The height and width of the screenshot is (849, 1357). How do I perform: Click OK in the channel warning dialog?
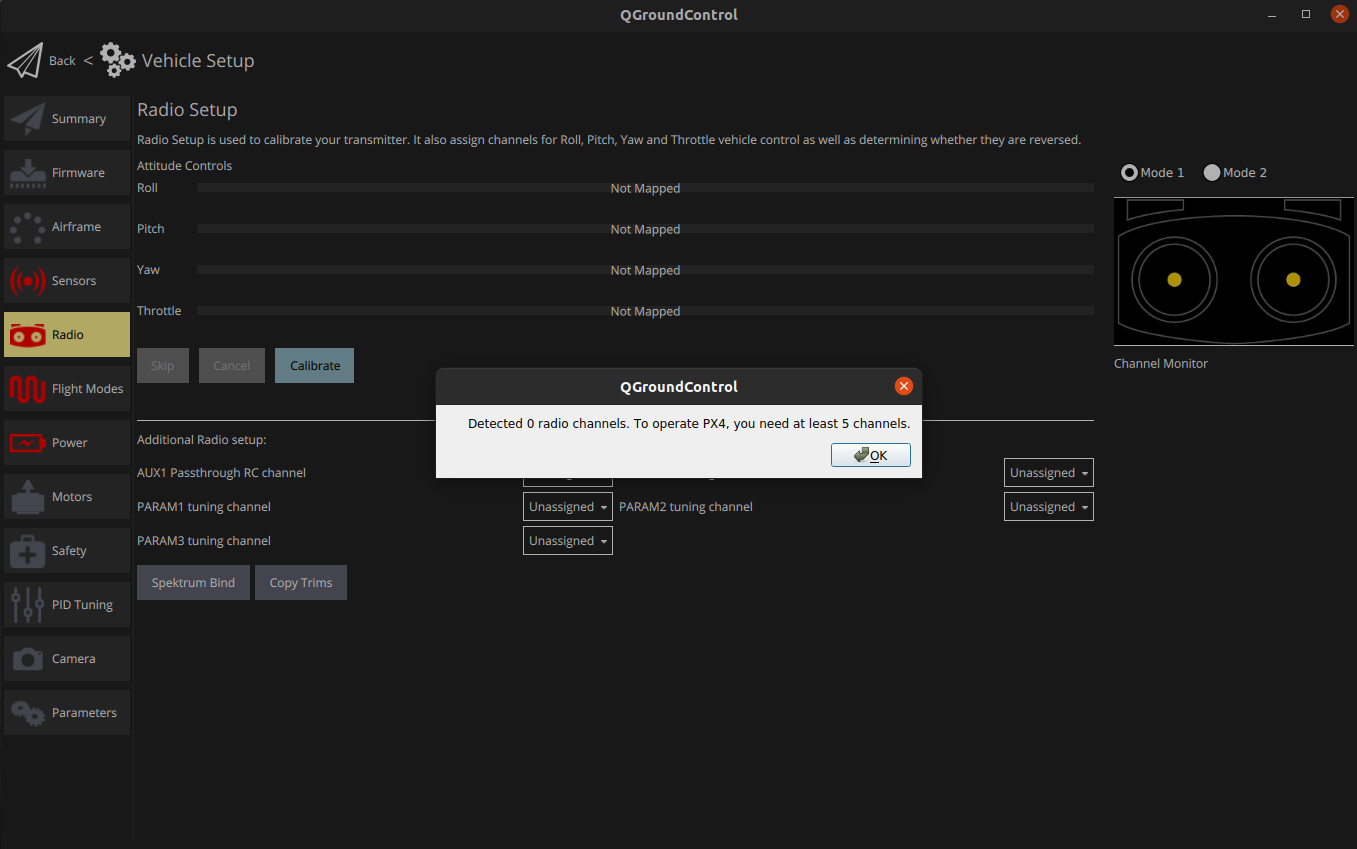[871, 455]
